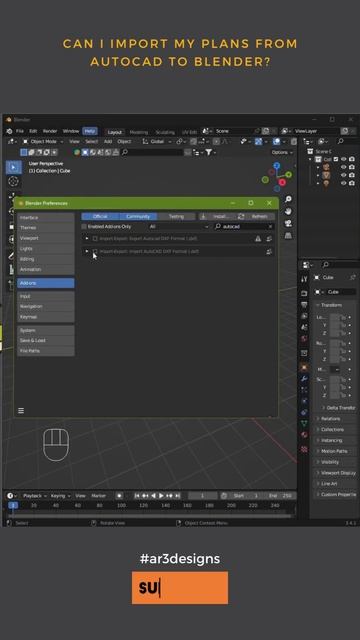Viewport: 360px width, 640px height.
Task: Click the blue playhead on the timeline
Action: (13, 506)
